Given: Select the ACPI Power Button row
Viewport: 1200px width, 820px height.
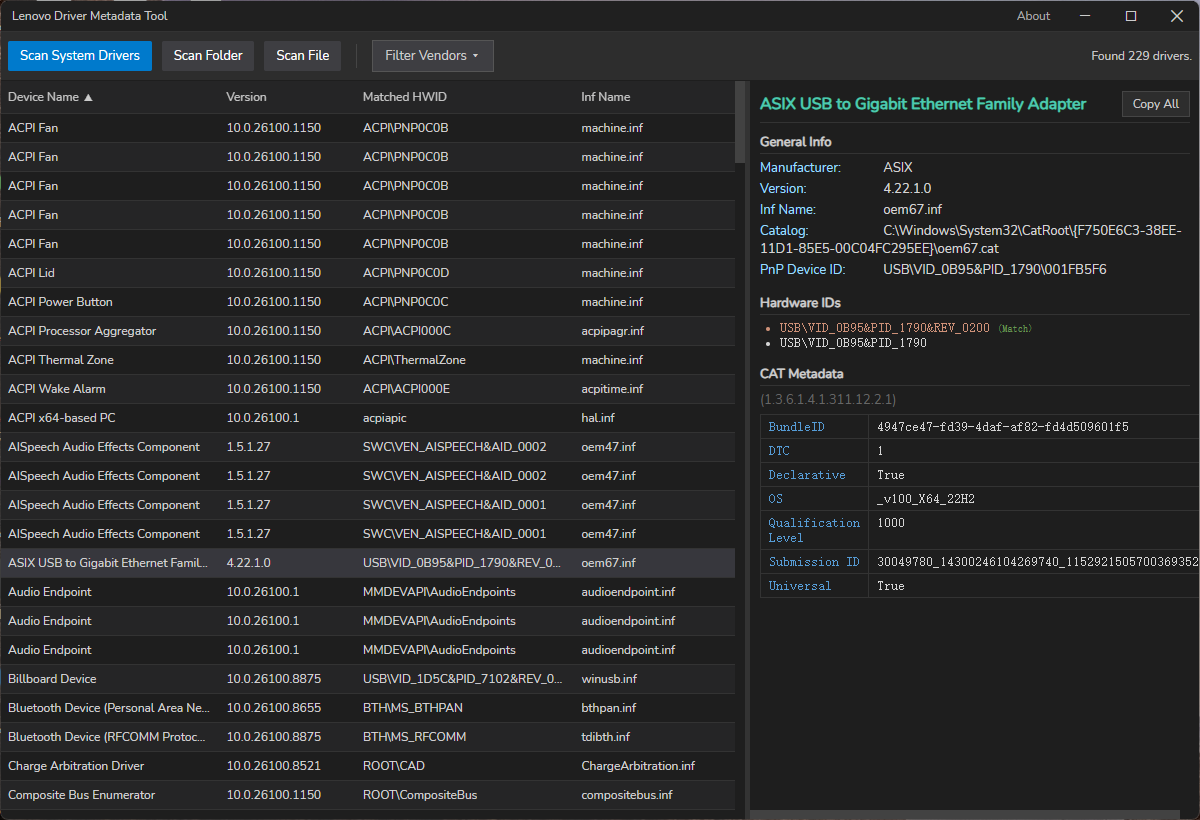Looking at the screenshot, I should [x=367, y=302].
